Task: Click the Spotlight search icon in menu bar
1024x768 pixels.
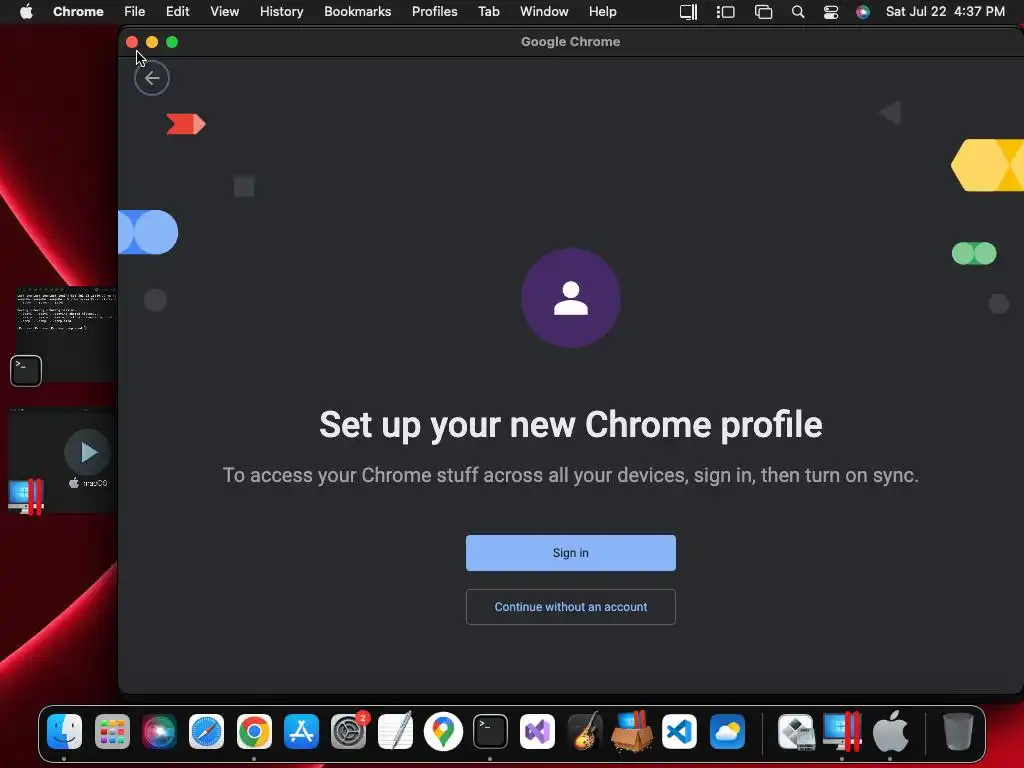Action: click(798, 12)
